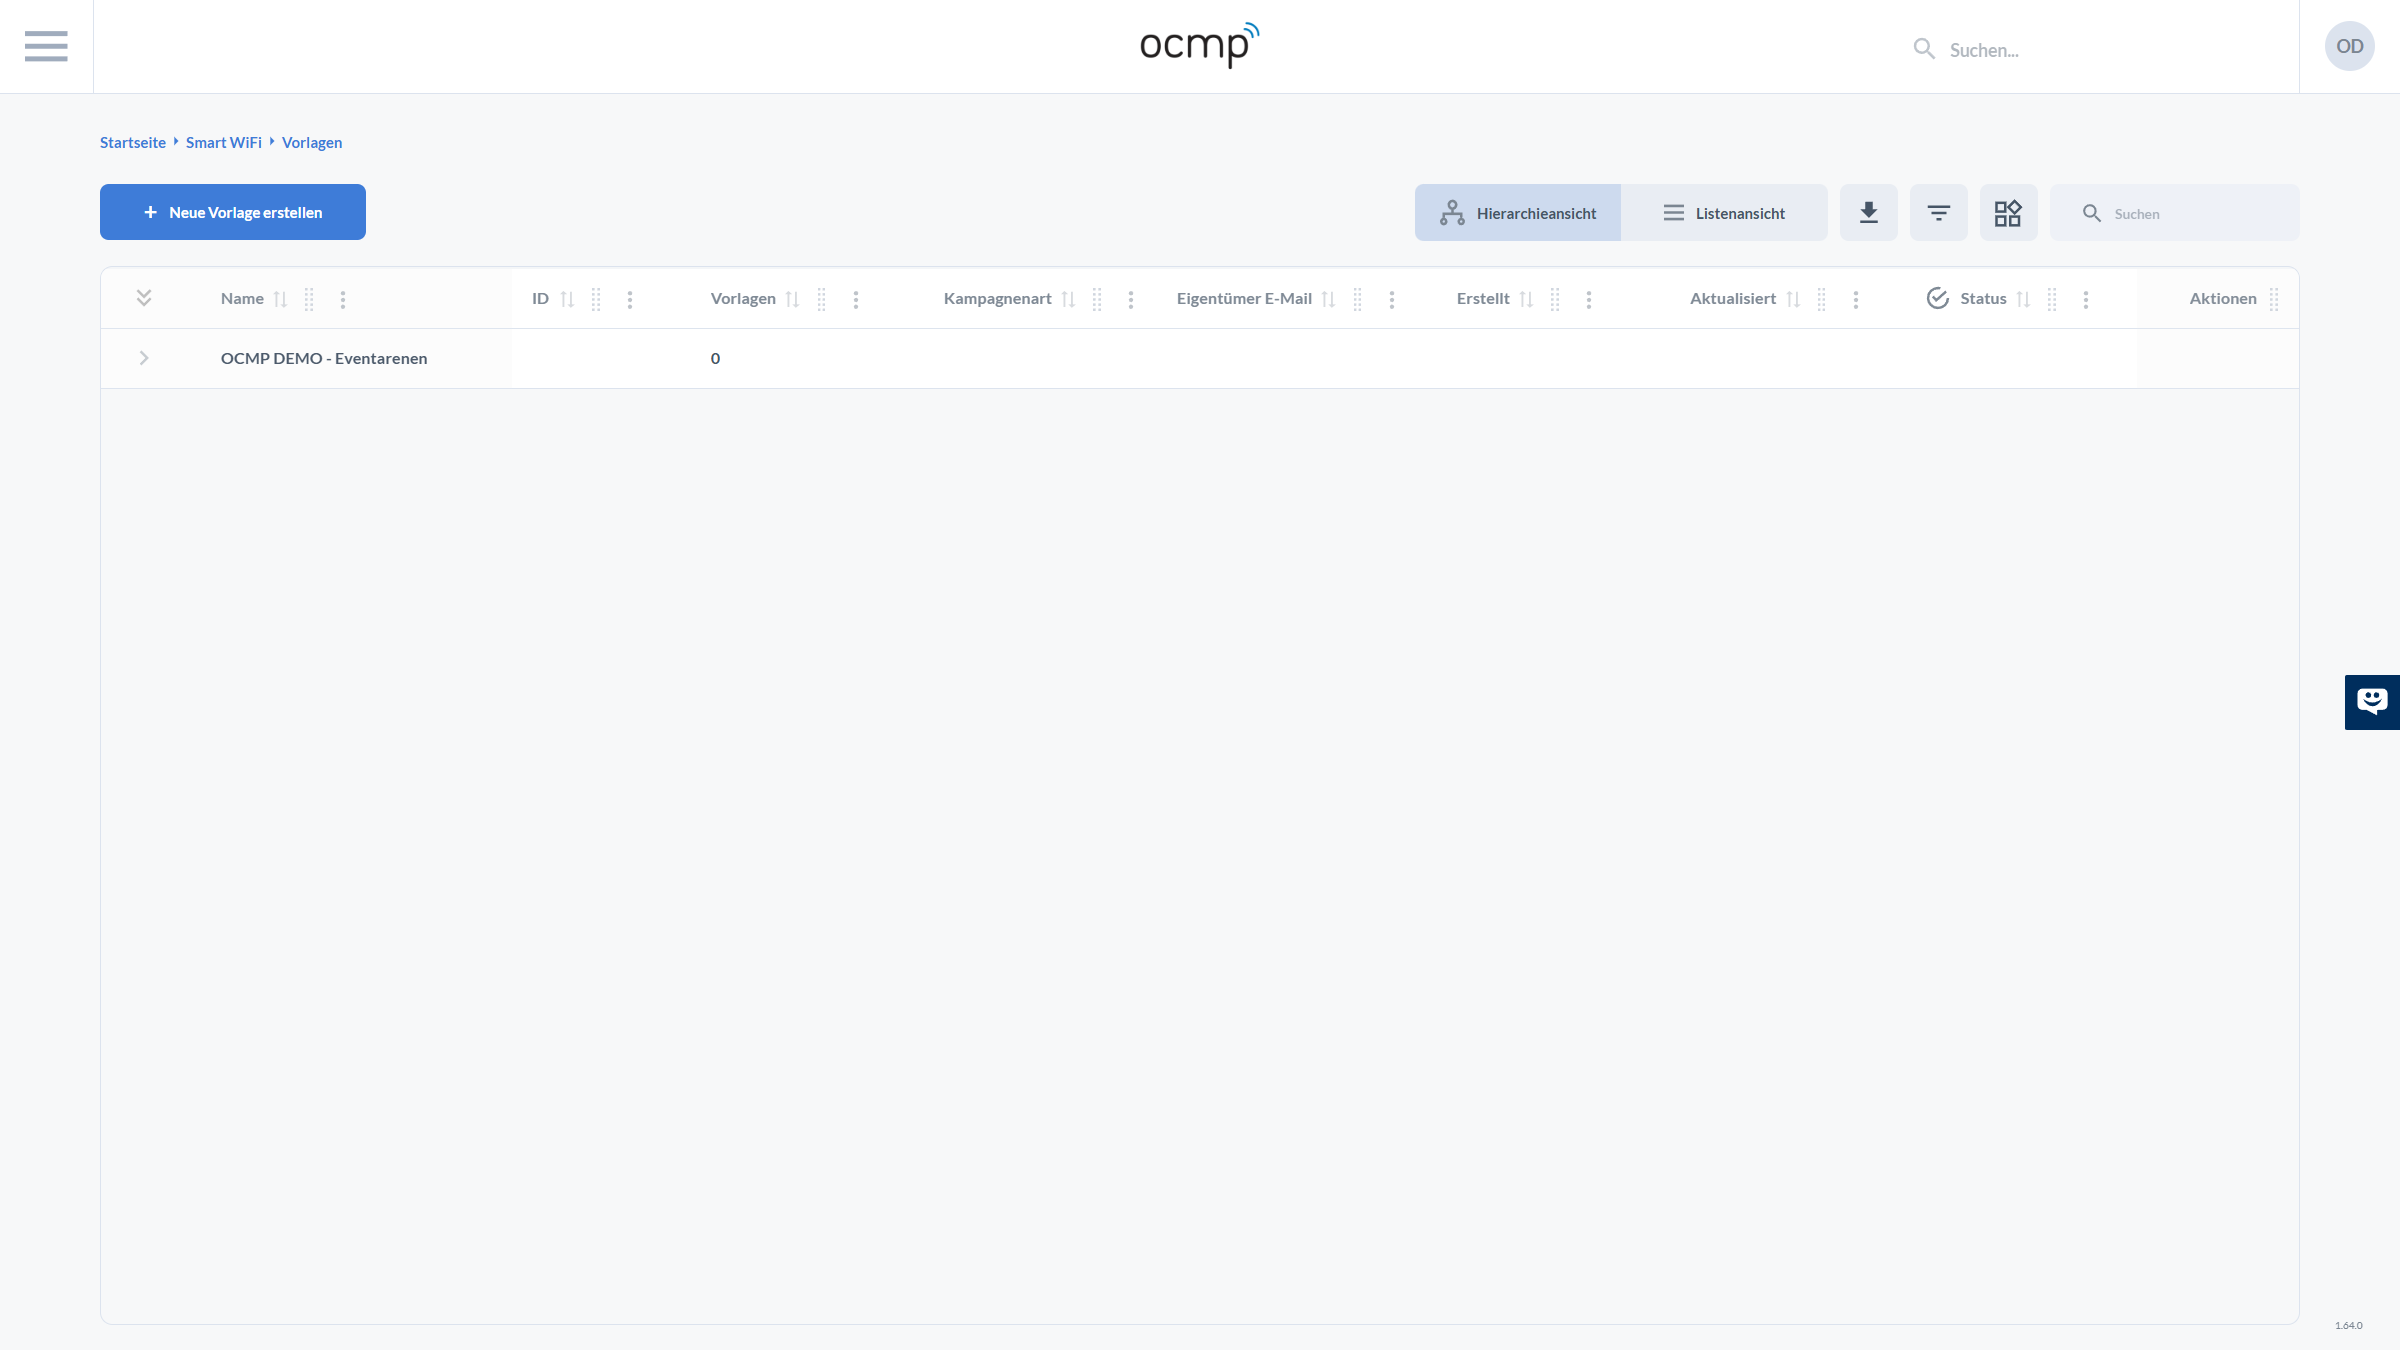Switch to Hierarchieansicht view
2400x1350 pixels.
pyautogui.click(x=1517, y=213)
